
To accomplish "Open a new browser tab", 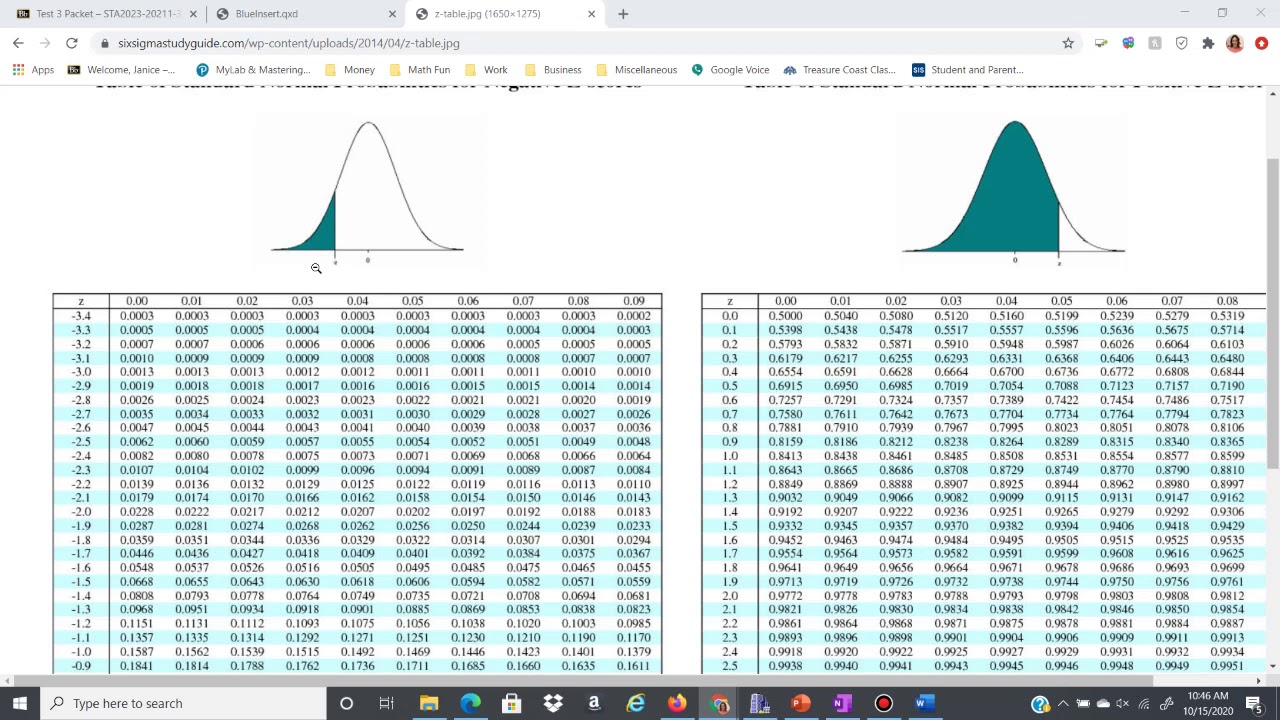I will pyautogui.click(x=623, y=14).
